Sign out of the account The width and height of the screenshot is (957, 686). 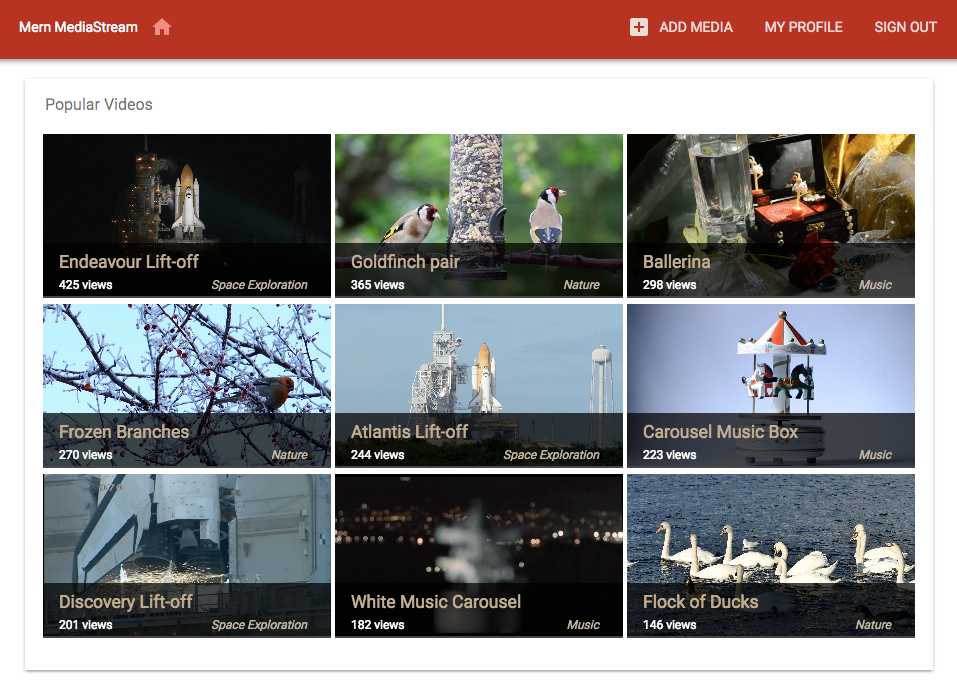[x=905, y=28]
